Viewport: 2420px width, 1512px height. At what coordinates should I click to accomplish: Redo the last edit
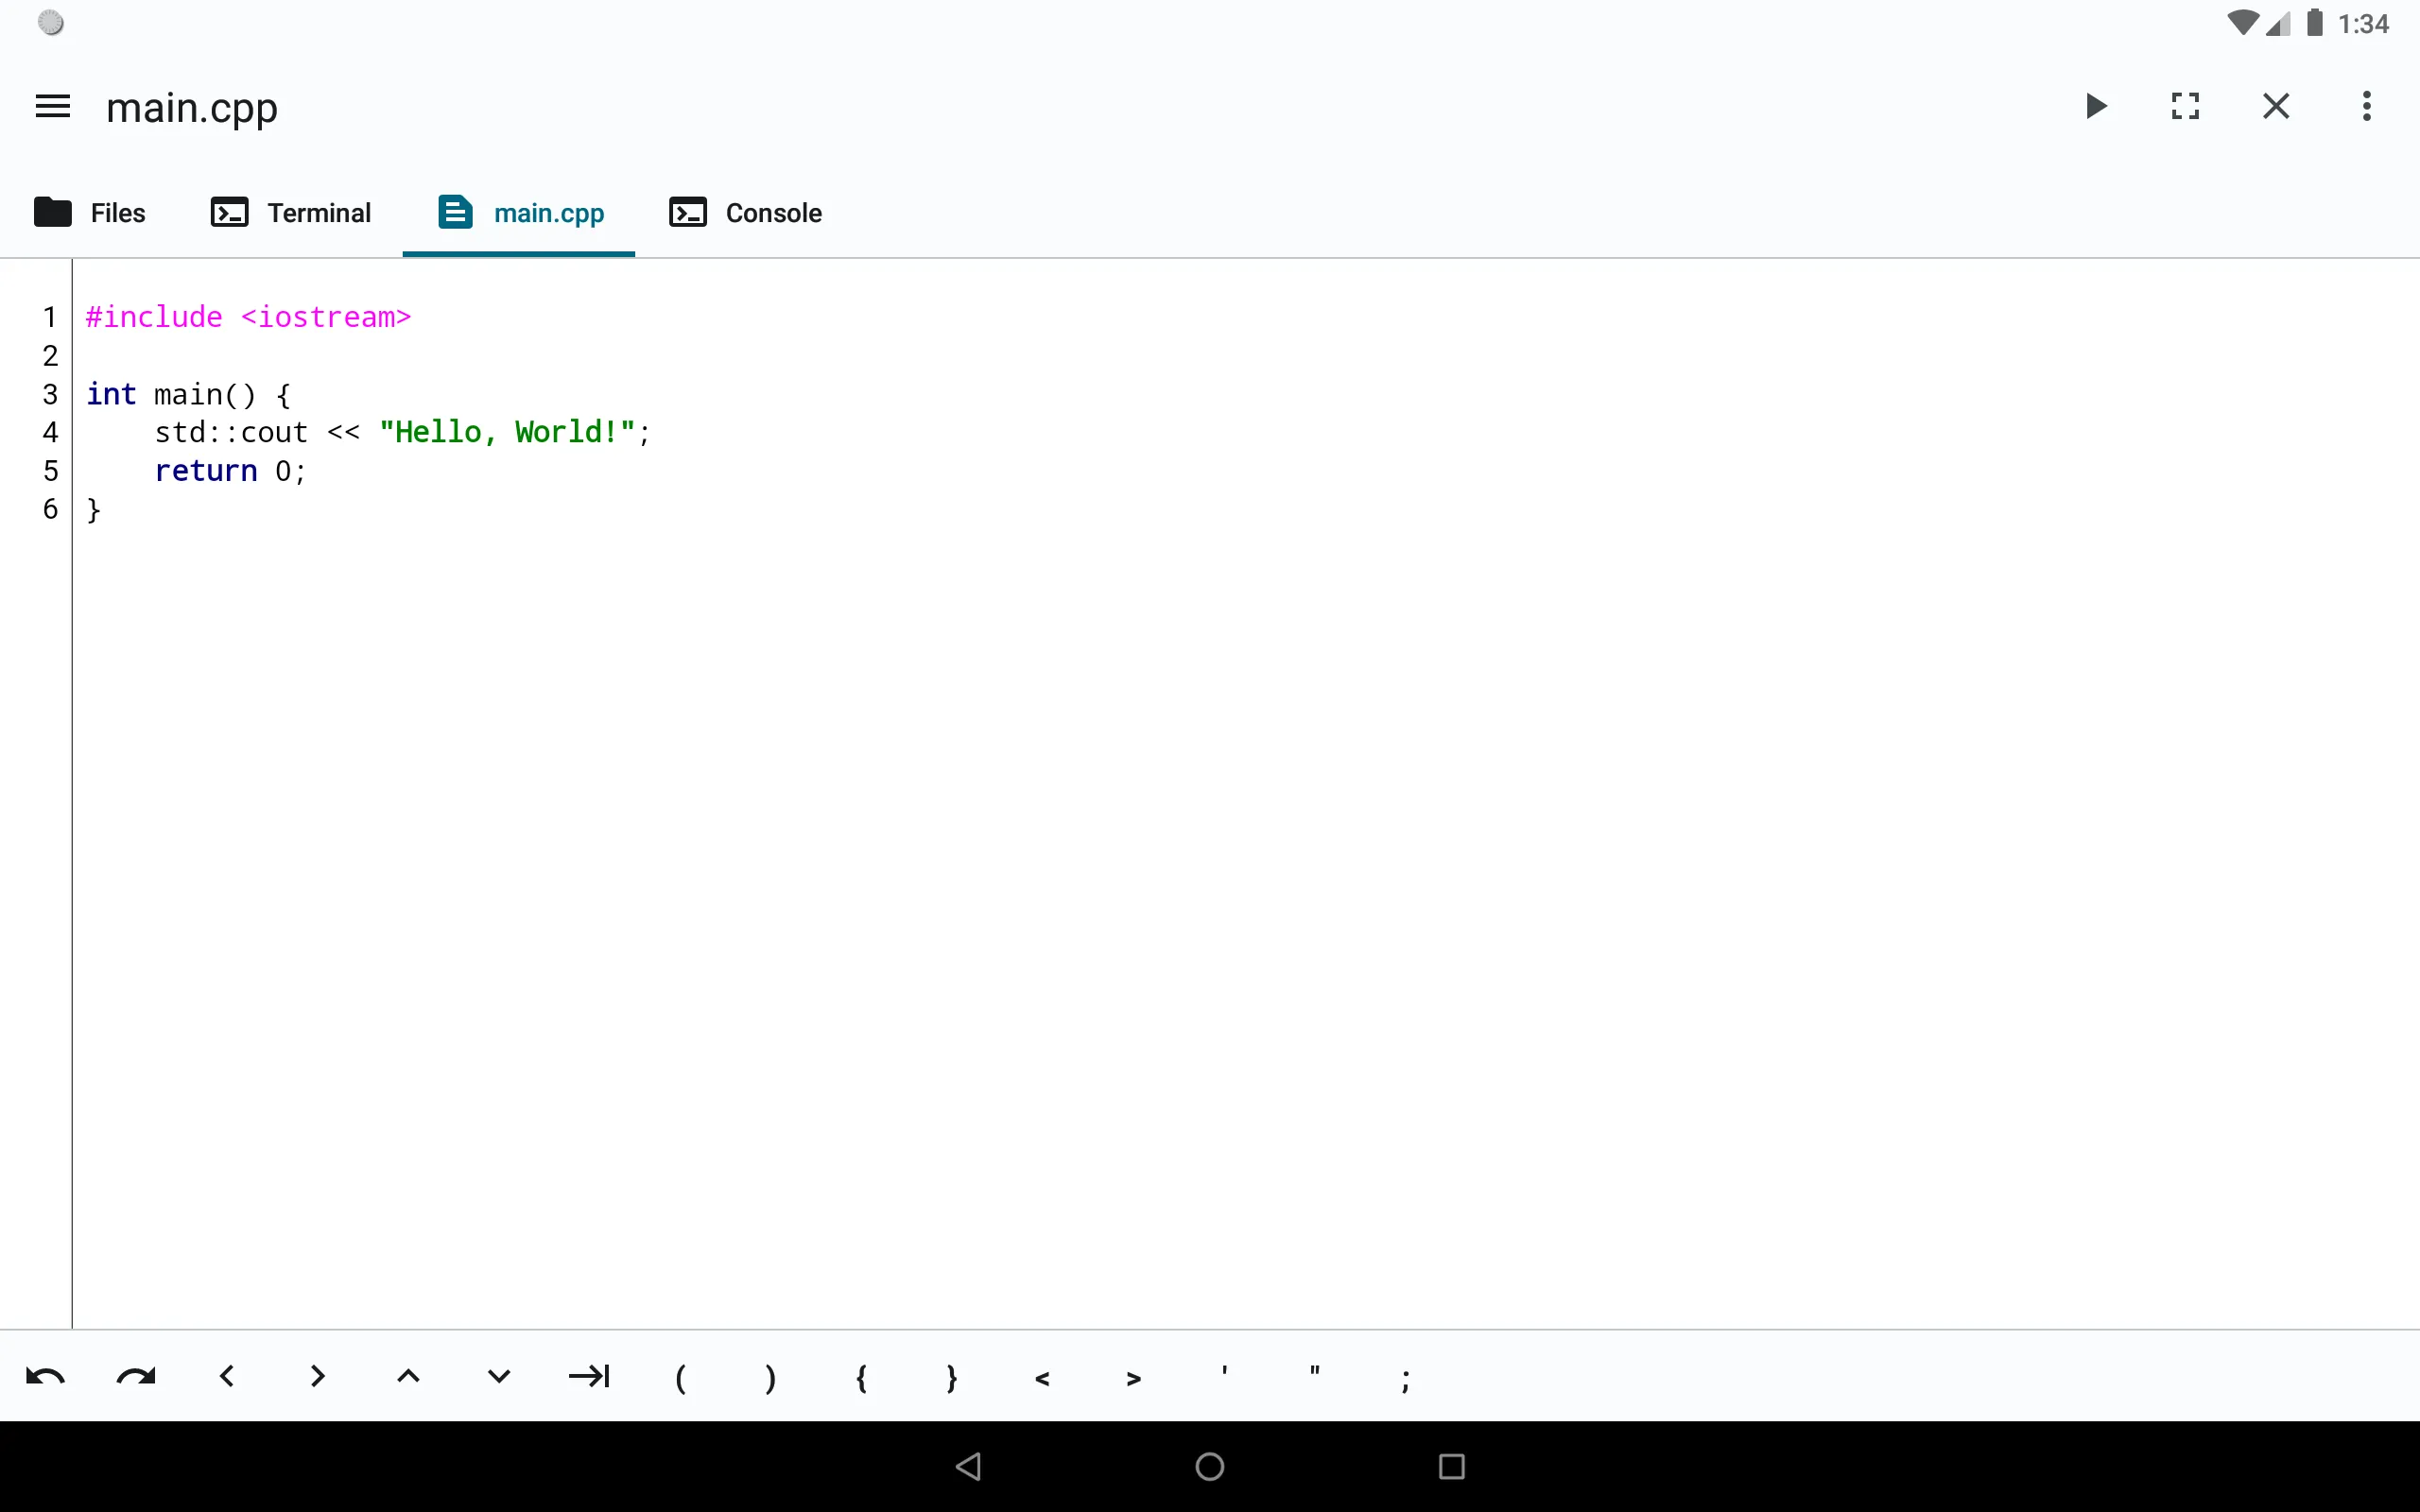click(x=136, y=1376)
